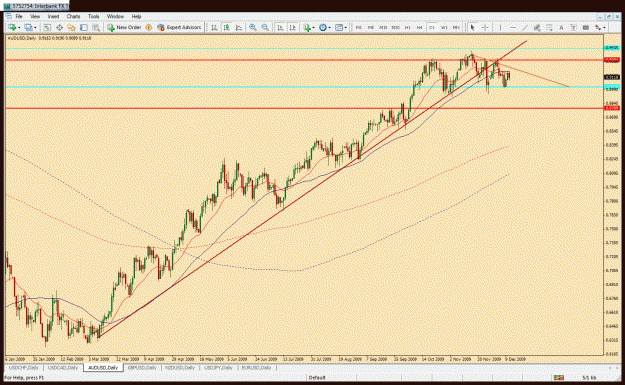Select the Crosshair tool
This screenshot has height=385, width=625.
(x=485, y=28)
